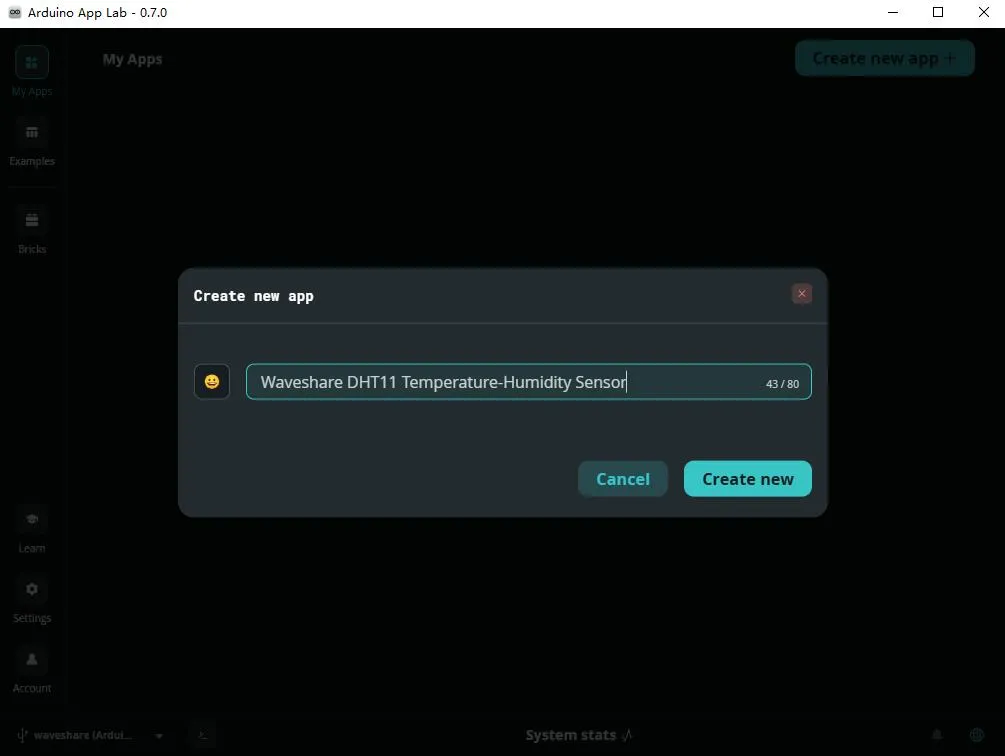The image size is (1005, 756).
Task: Open the Account section
Action: (32, 670)
